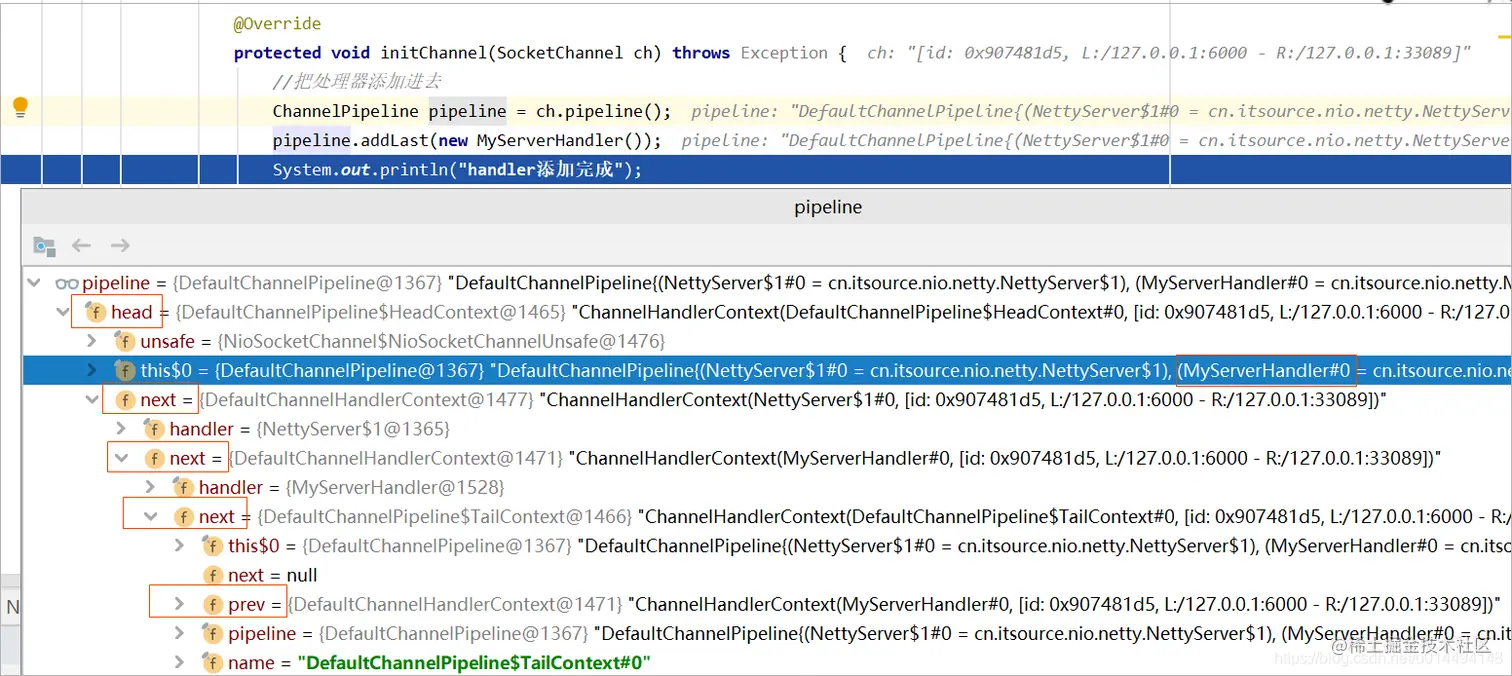Click the initChannel method name in code
Viewport: 1512px width, 676px height.
pos(434,53)
